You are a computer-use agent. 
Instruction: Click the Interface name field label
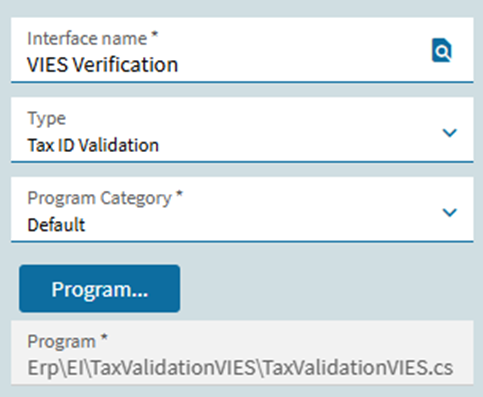(87, 38)
